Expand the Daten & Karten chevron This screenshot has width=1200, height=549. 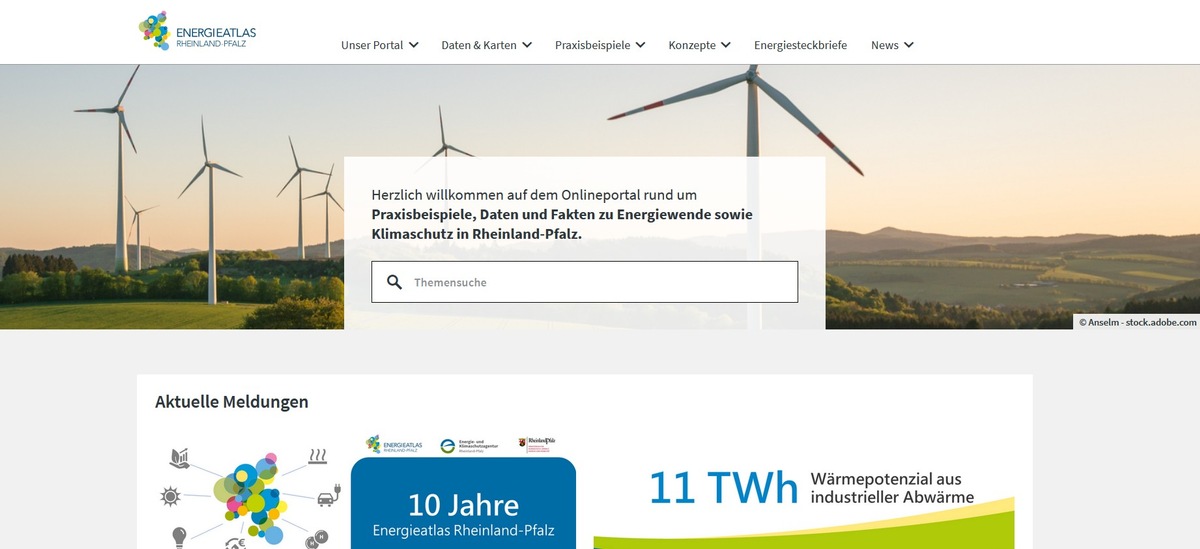(527, 45)
